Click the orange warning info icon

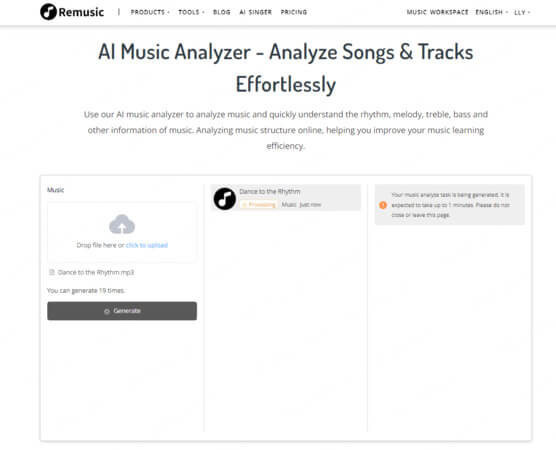[x=383, y=205]
